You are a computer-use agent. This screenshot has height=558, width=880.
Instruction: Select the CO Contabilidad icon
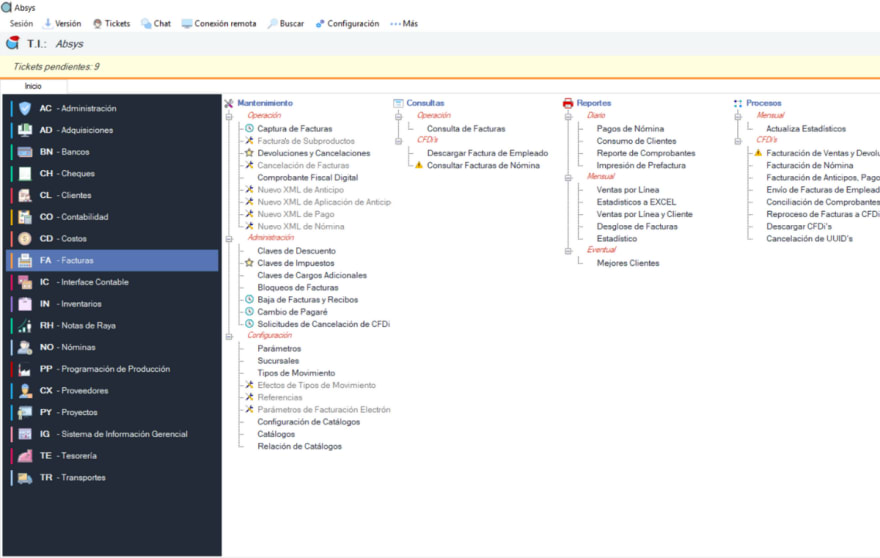(25, 217)
